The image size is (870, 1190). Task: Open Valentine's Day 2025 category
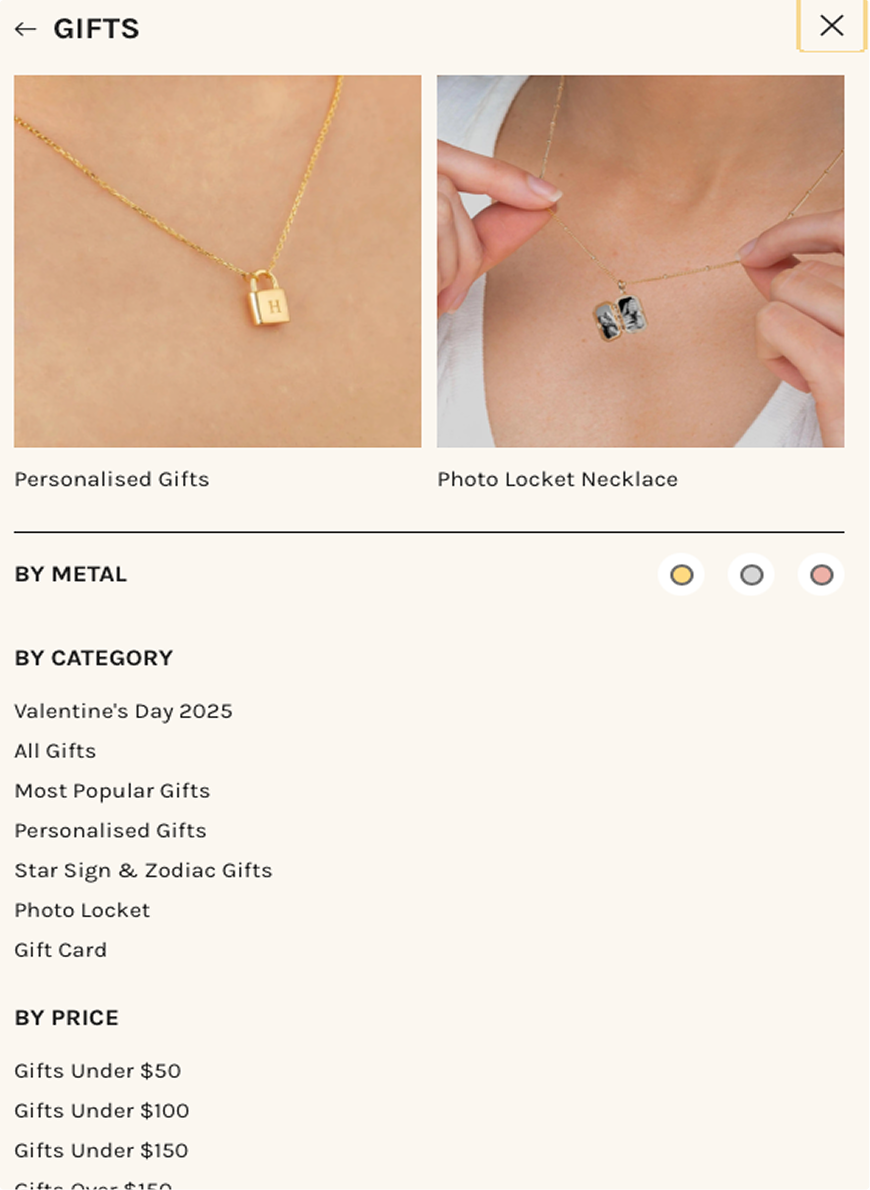(x=123, y=711)
